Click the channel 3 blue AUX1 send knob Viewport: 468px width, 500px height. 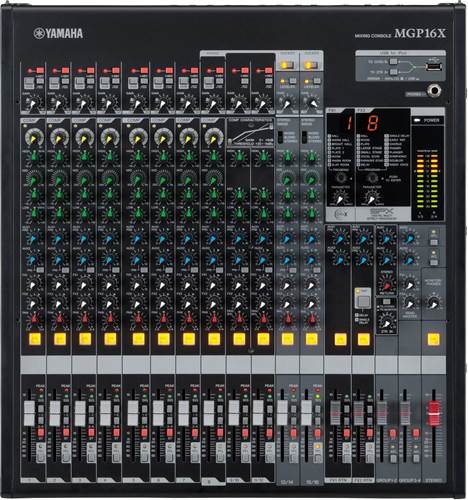(84, 239)
